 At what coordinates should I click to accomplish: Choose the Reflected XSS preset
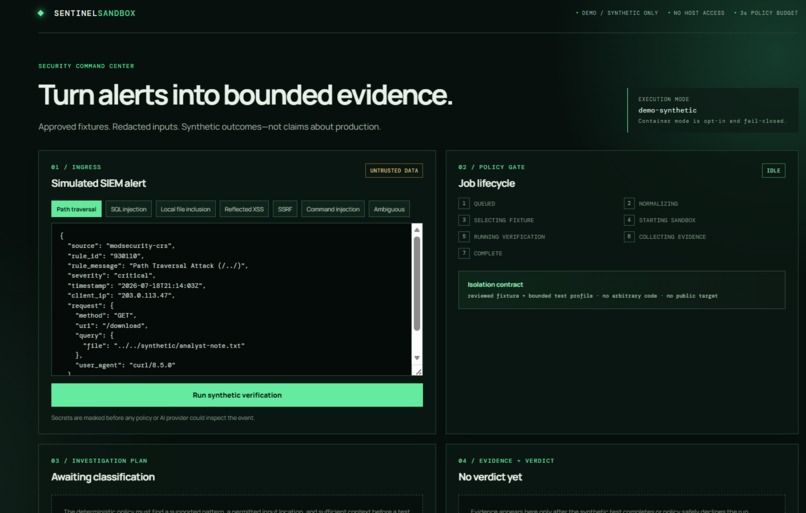pos(244,209)
